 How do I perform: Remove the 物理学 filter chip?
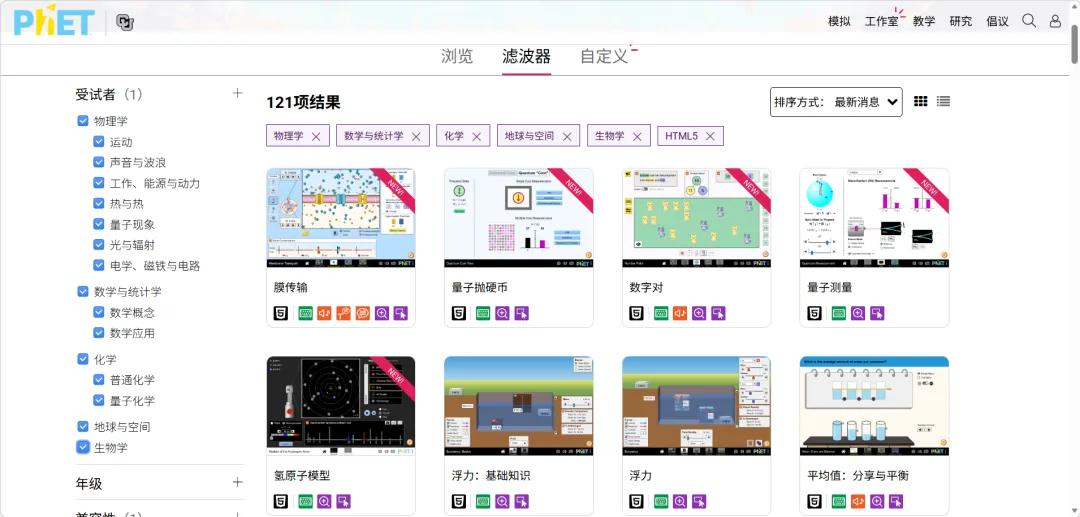tap(316, 136)
